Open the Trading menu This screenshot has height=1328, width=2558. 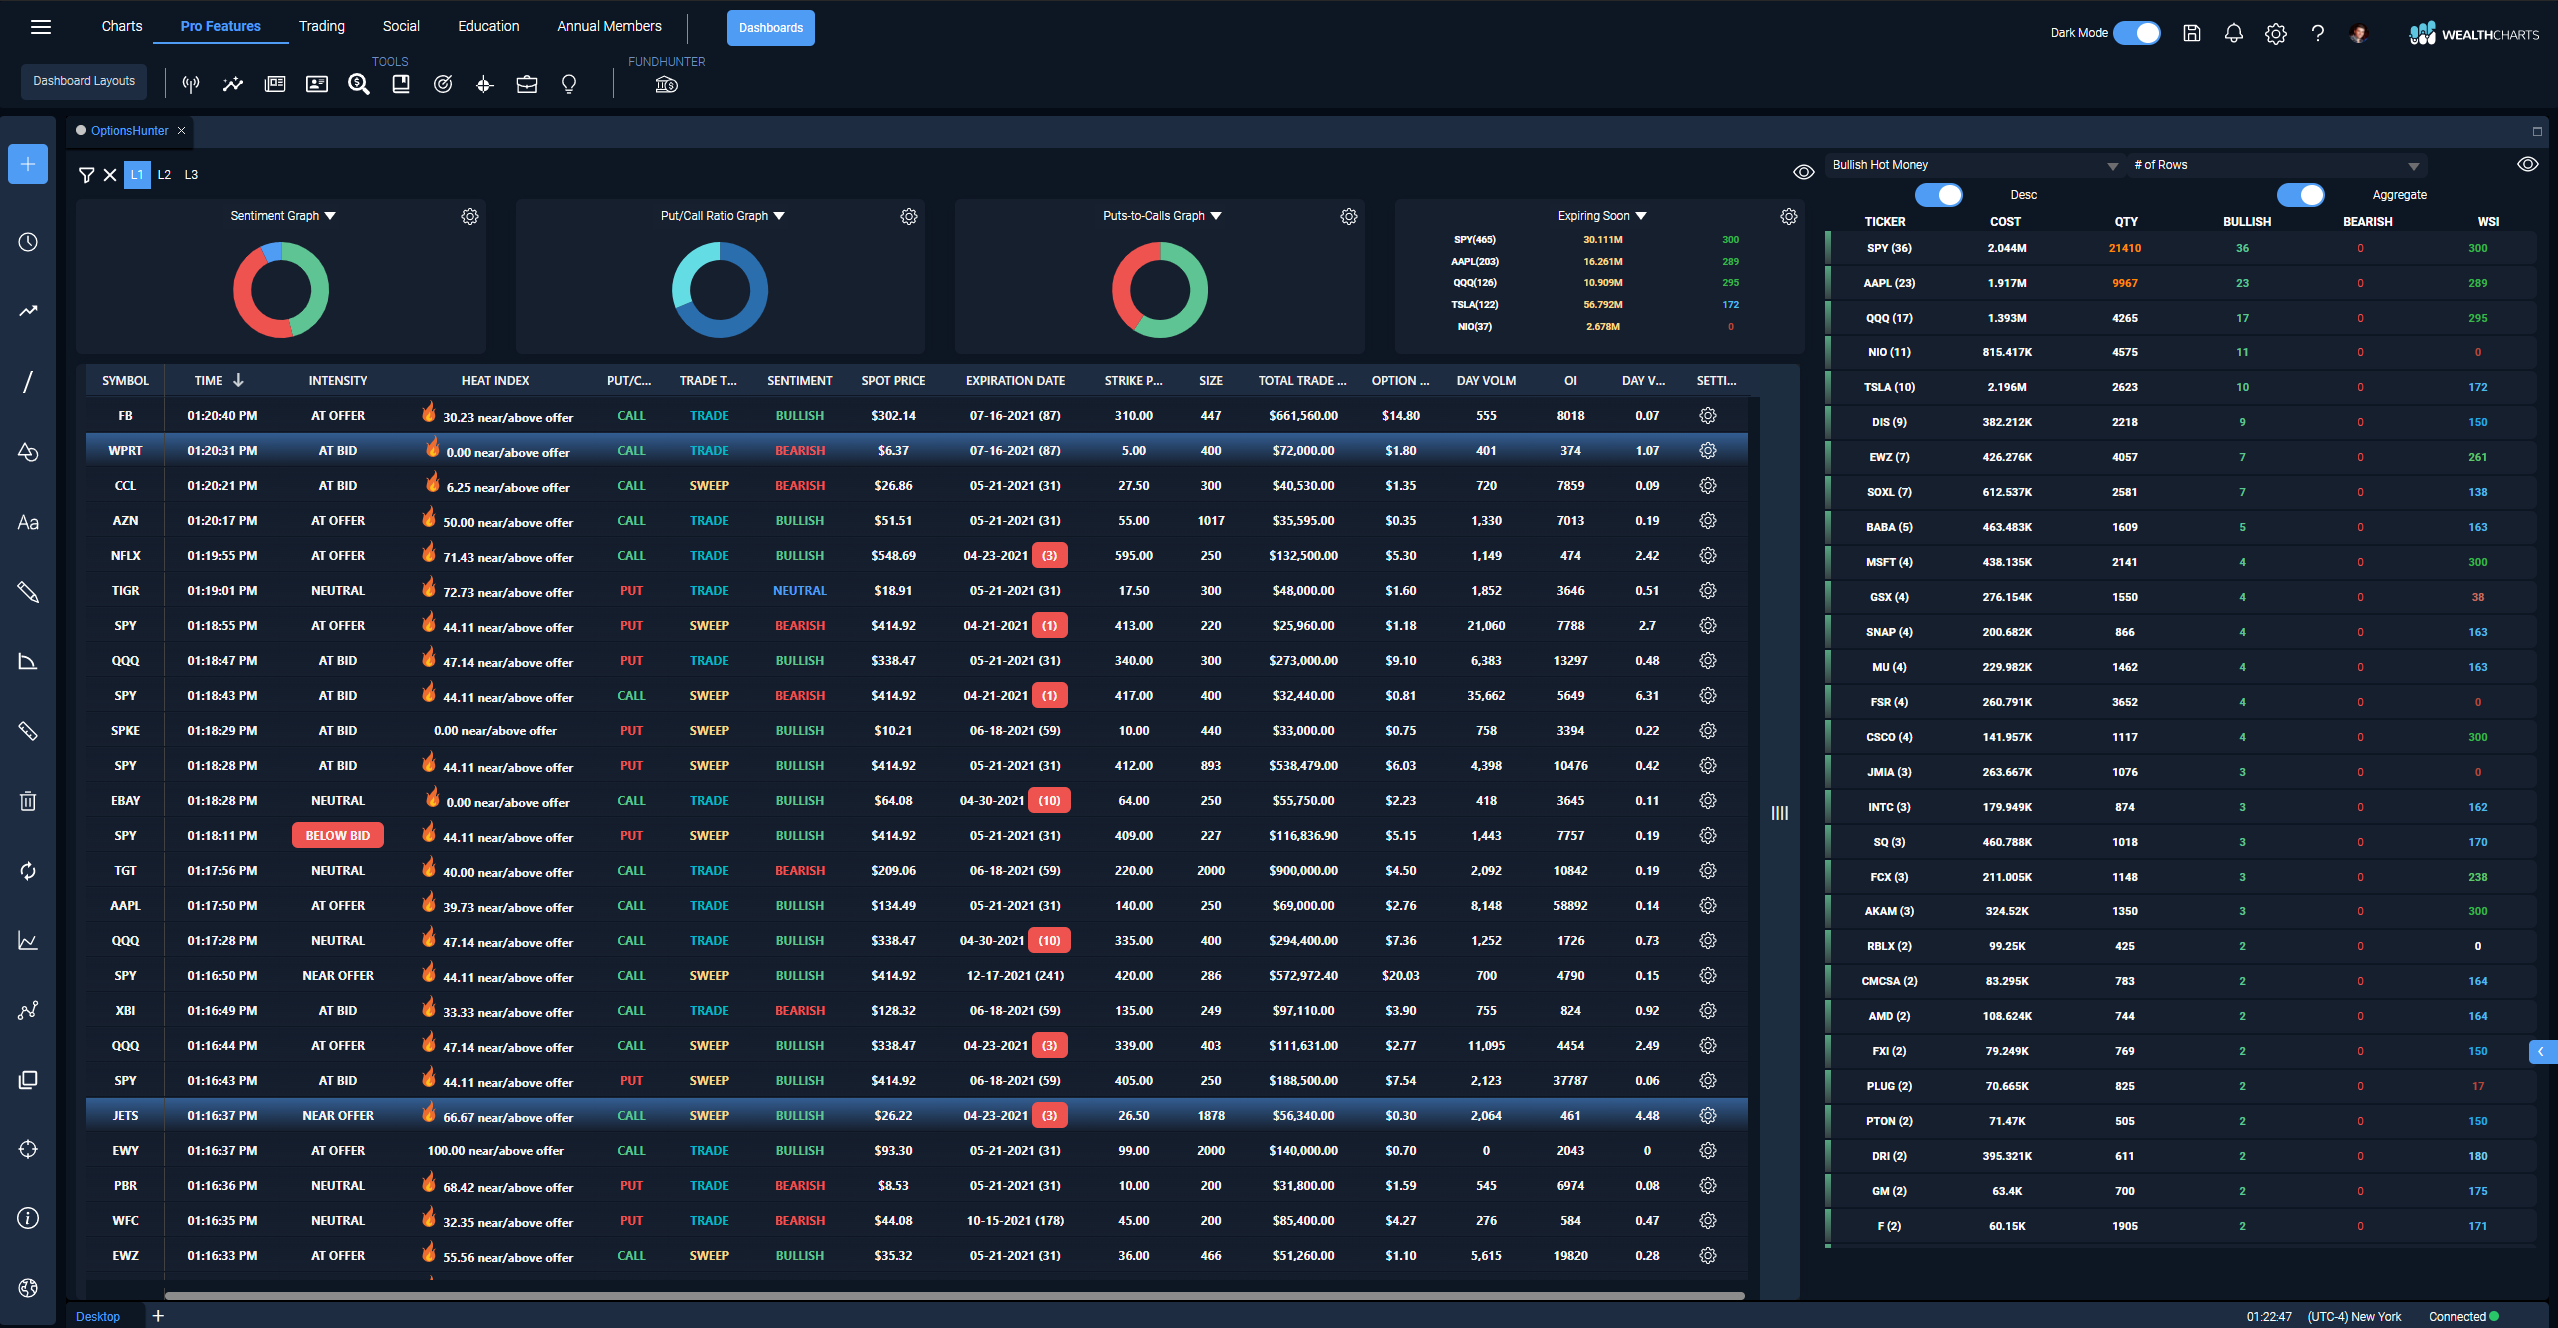pos(322,26)
